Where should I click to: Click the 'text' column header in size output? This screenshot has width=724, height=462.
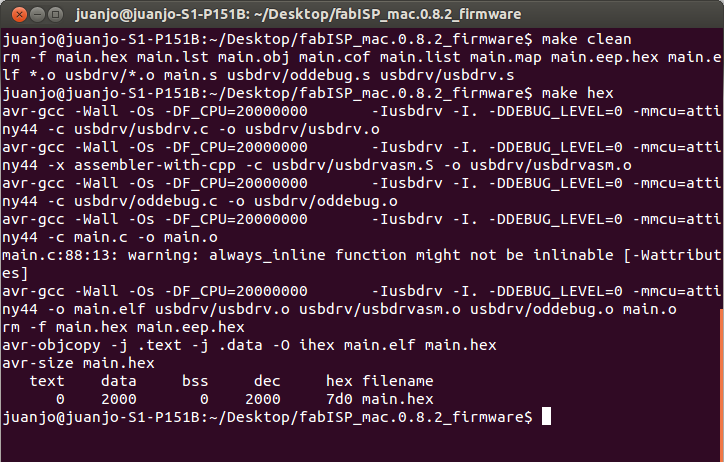point(47,381)
